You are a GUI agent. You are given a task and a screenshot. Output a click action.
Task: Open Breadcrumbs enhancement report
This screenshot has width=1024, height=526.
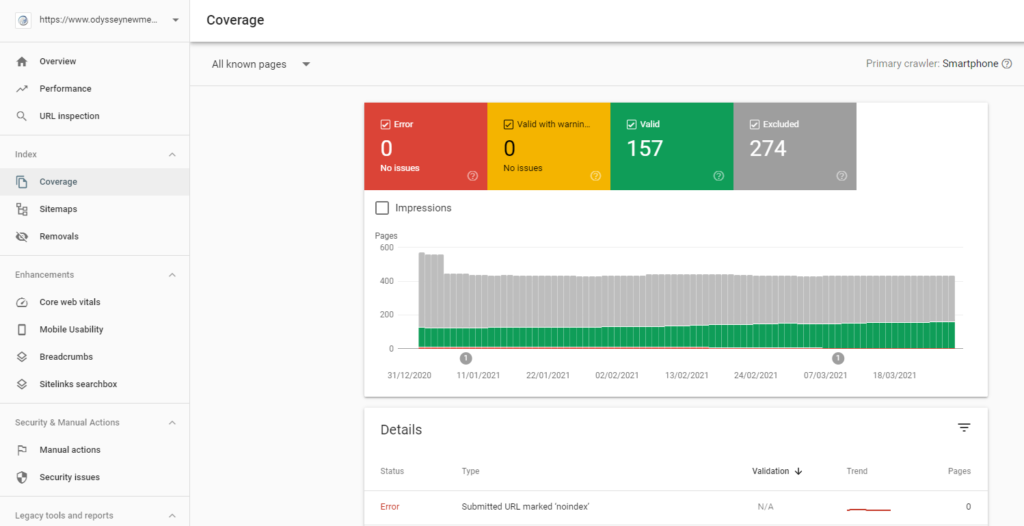[95, 357]
